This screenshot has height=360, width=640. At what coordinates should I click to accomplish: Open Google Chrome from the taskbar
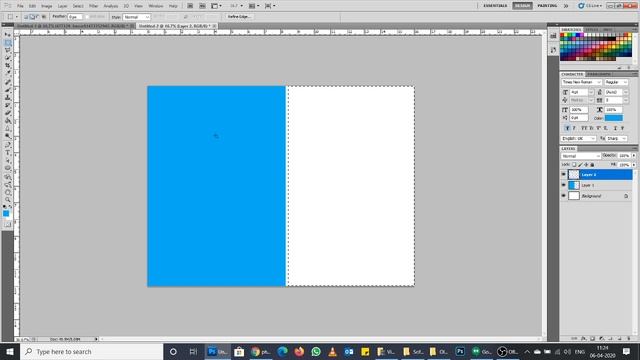pos(260,351)
